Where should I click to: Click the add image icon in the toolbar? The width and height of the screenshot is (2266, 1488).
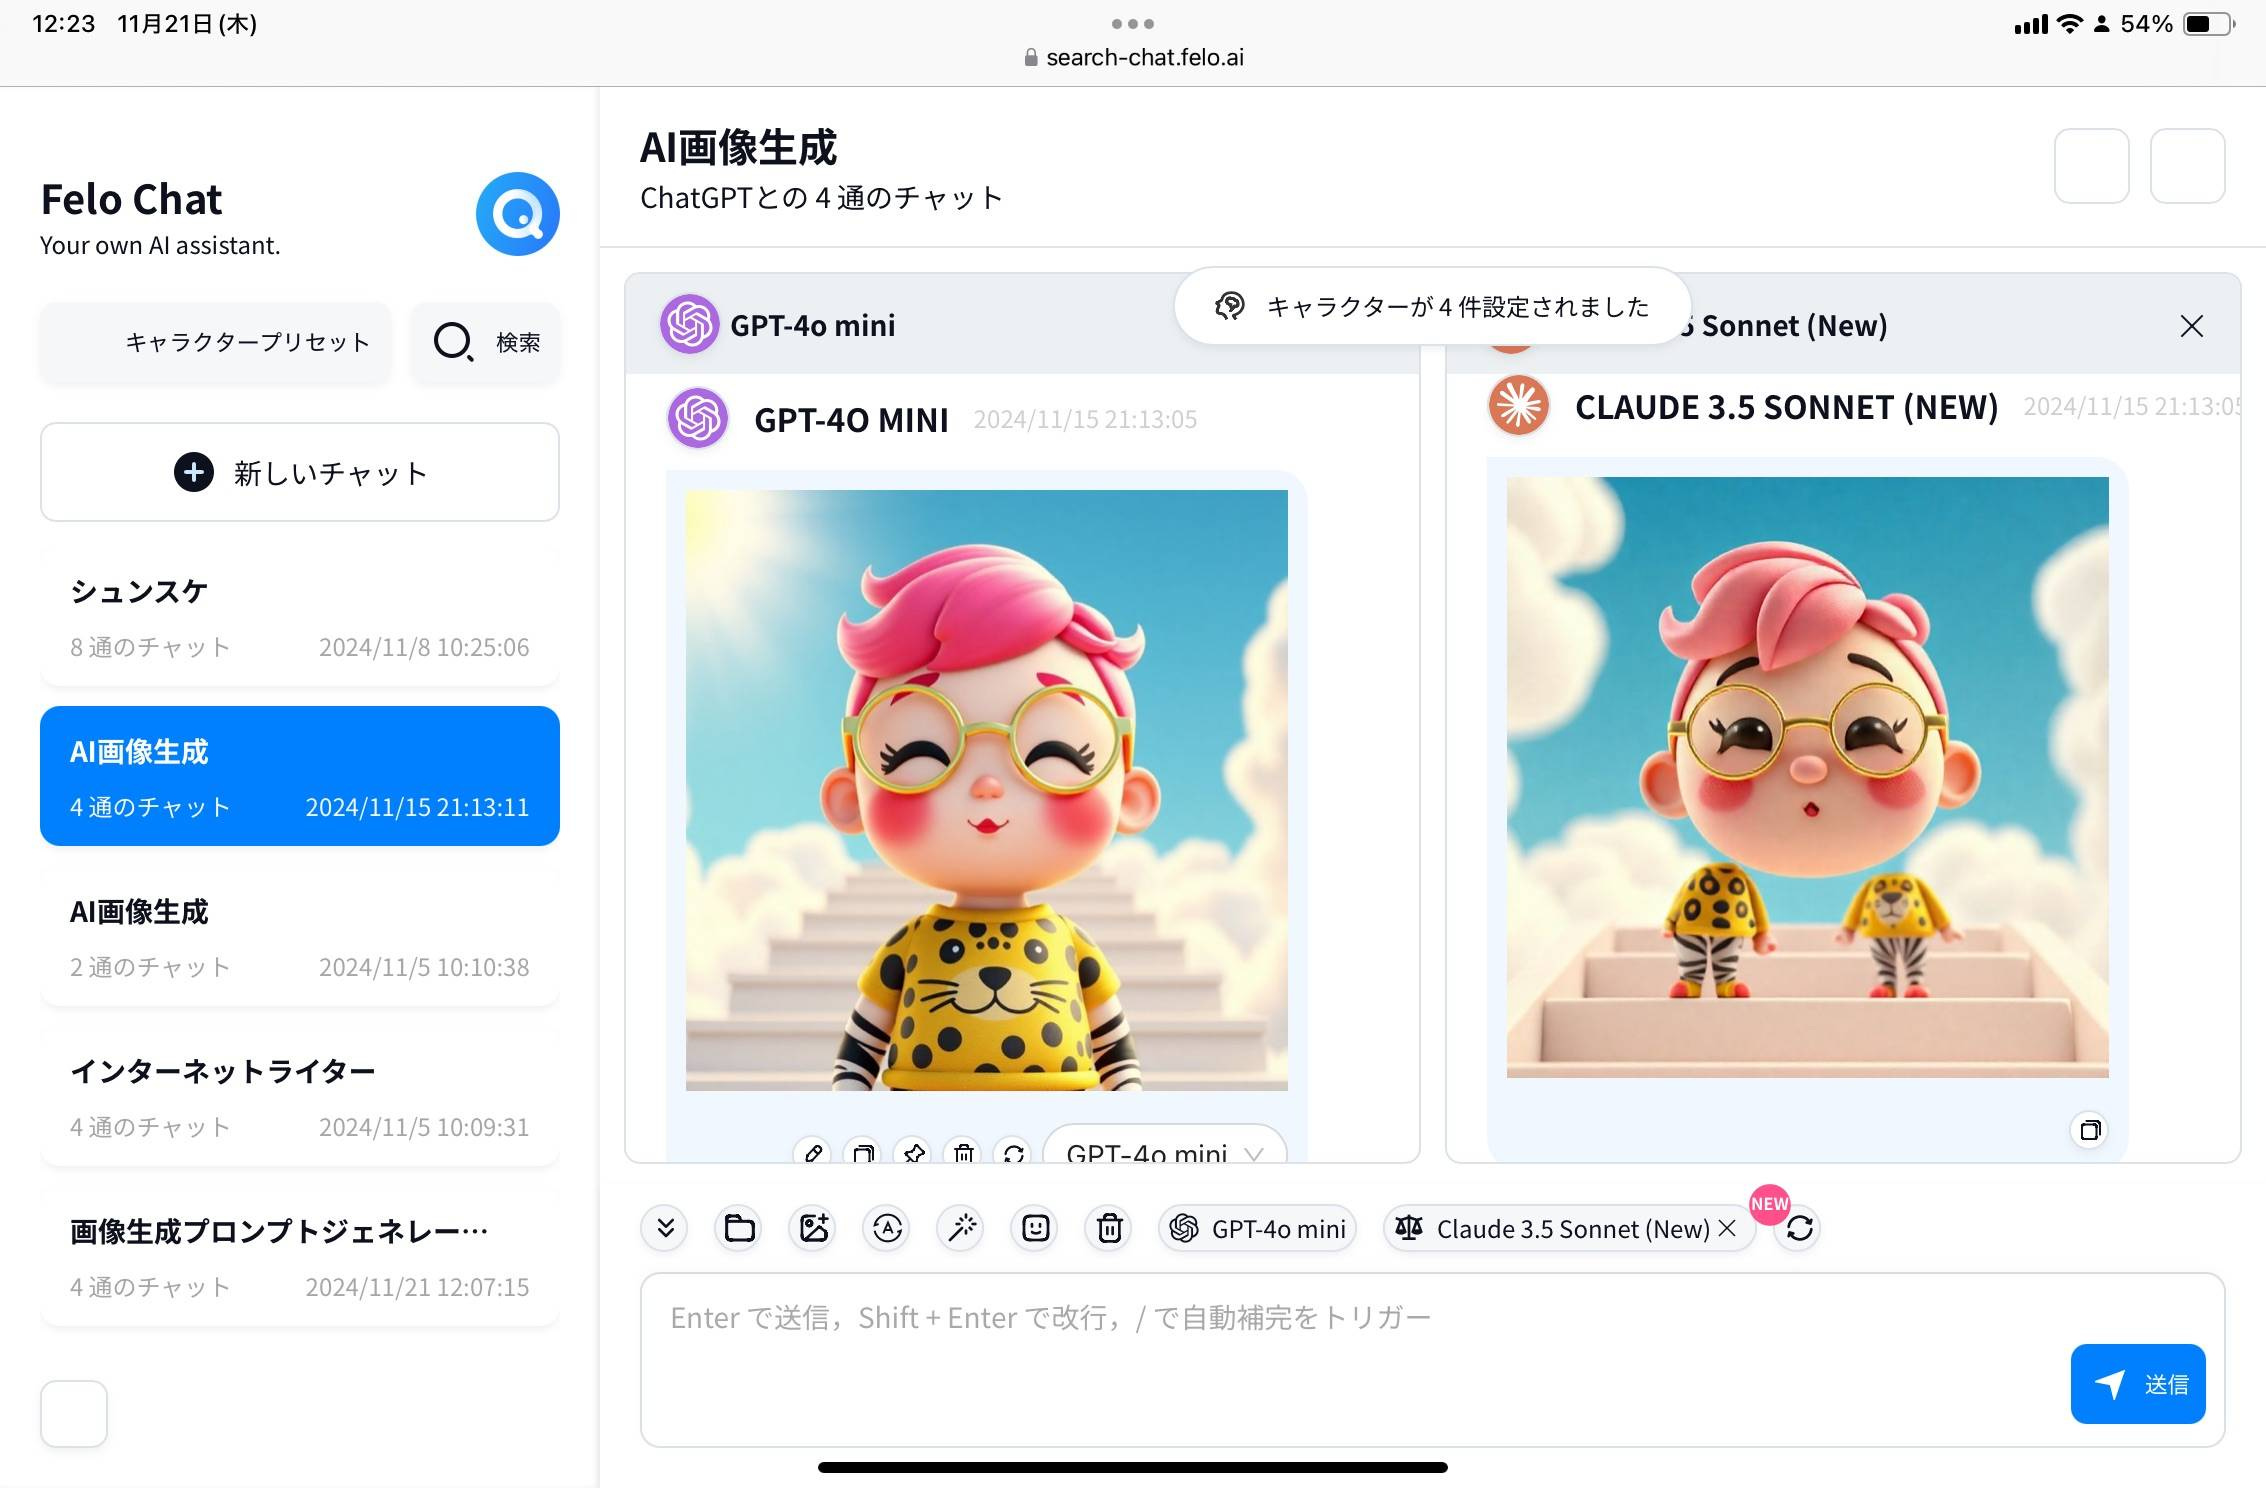tap(813, 1228)
